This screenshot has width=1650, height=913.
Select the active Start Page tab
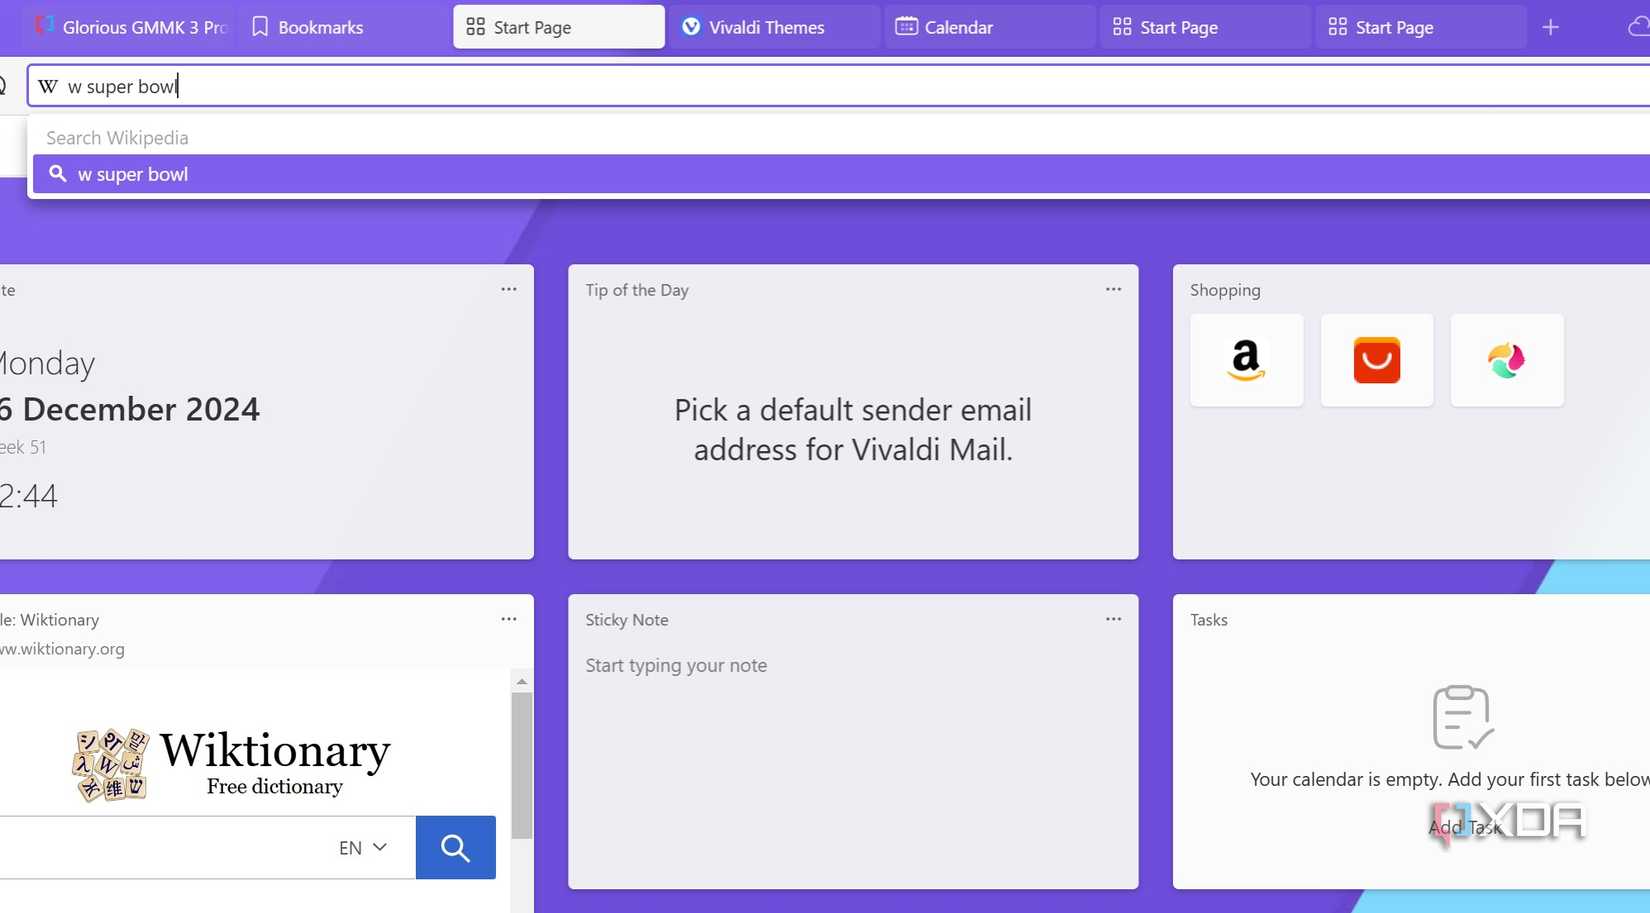tap(558, 27)
